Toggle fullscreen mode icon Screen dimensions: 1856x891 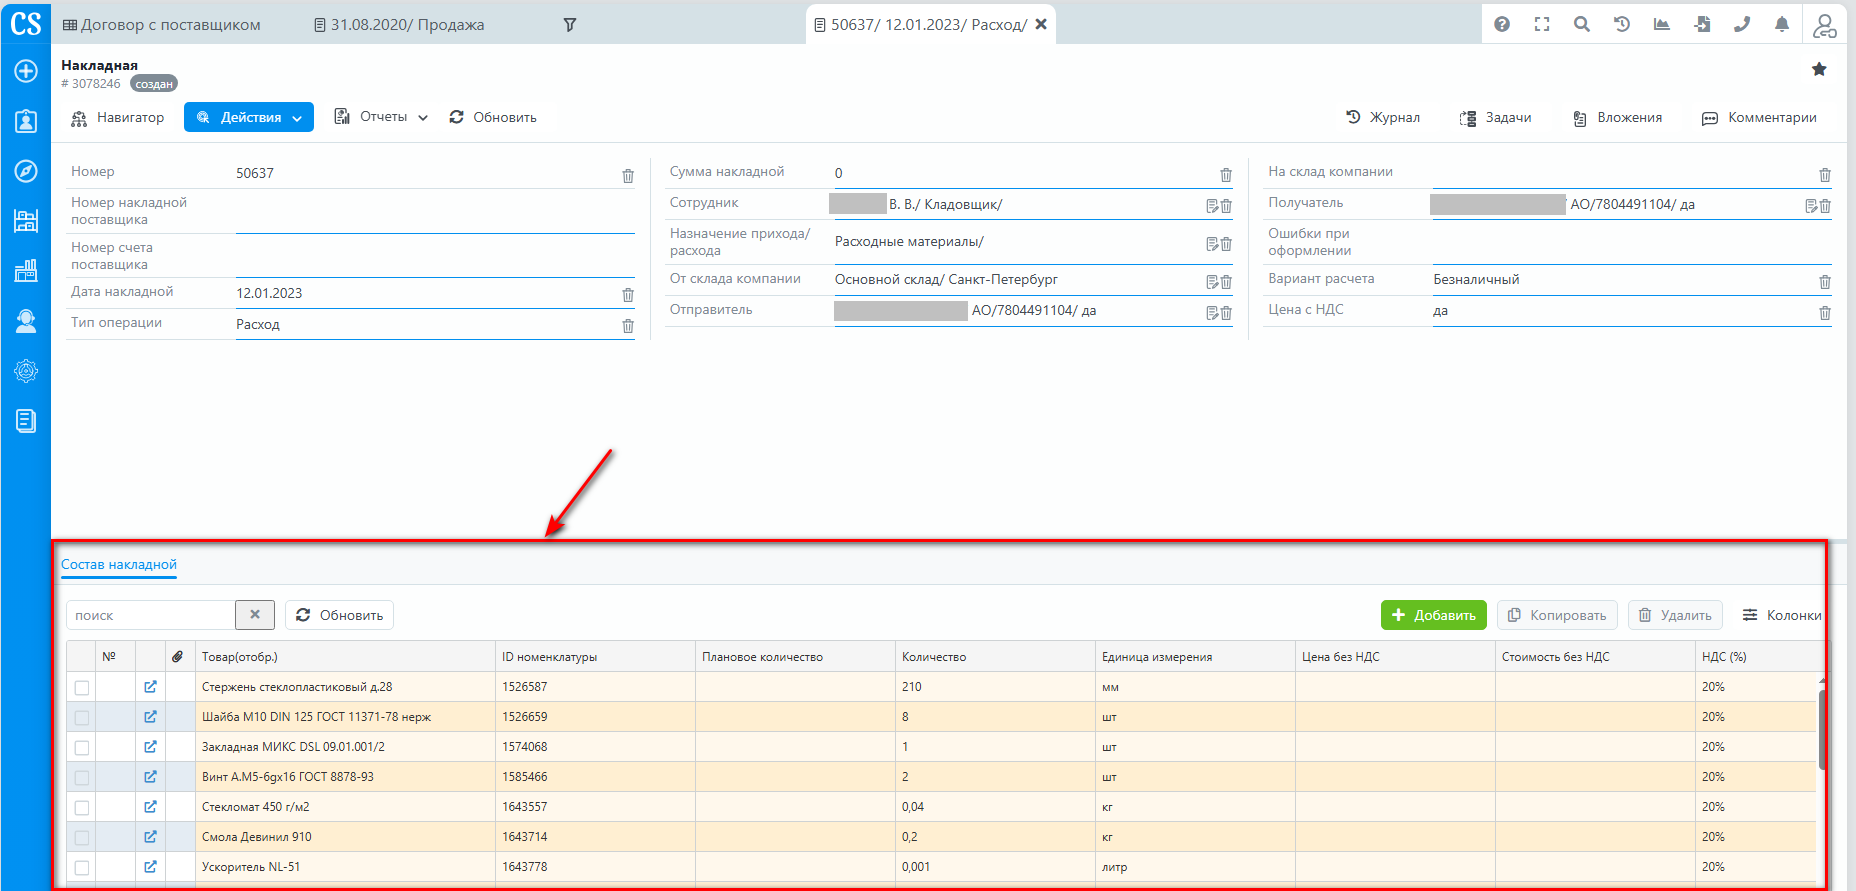(1542, 24)
